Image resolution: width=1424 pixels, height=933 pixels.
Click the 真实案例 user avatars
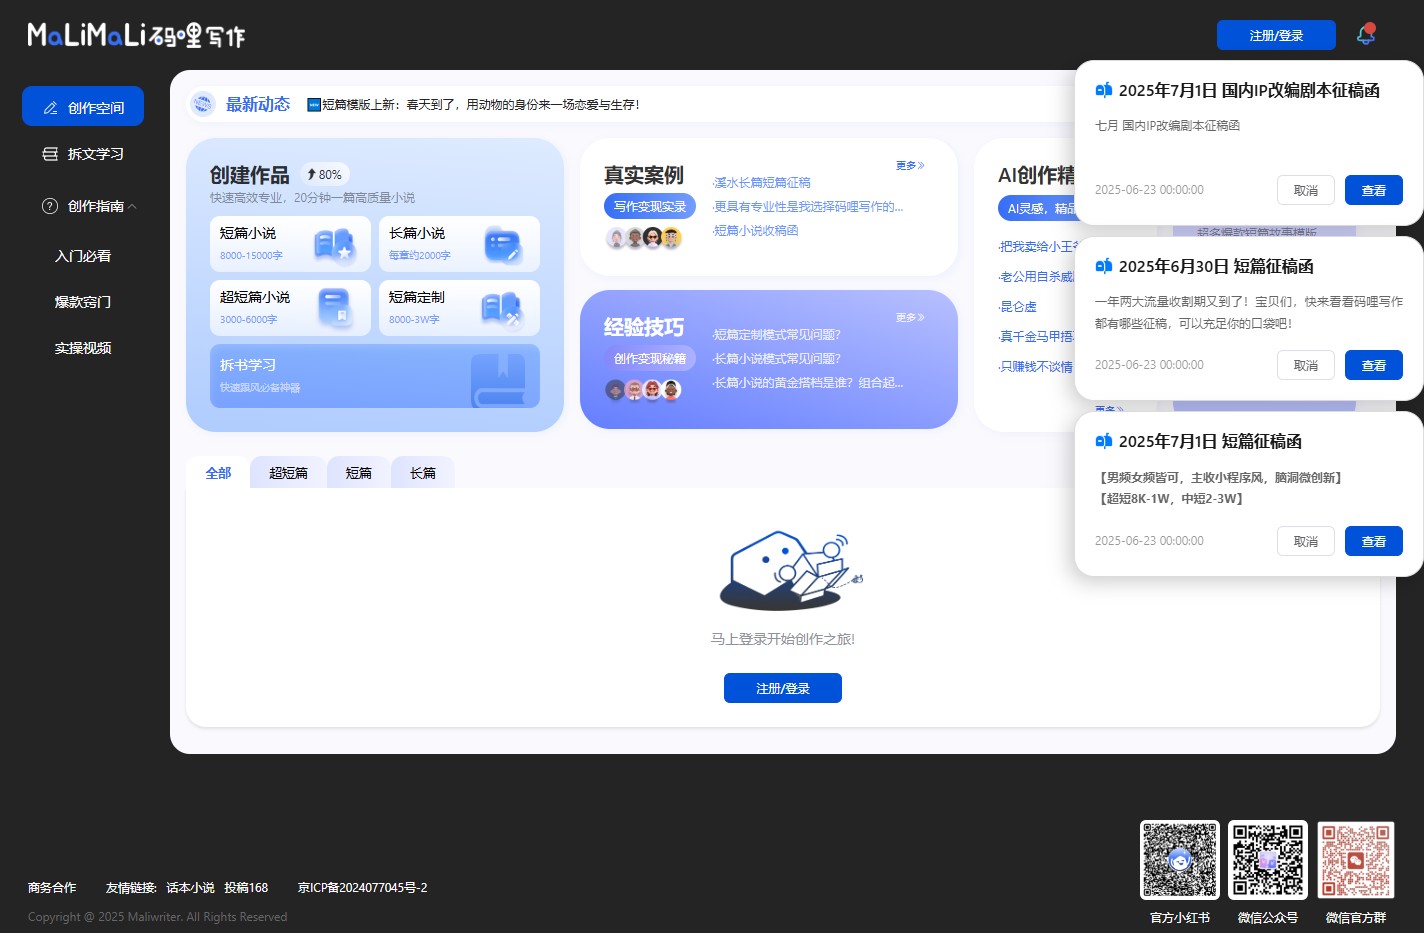644,238
